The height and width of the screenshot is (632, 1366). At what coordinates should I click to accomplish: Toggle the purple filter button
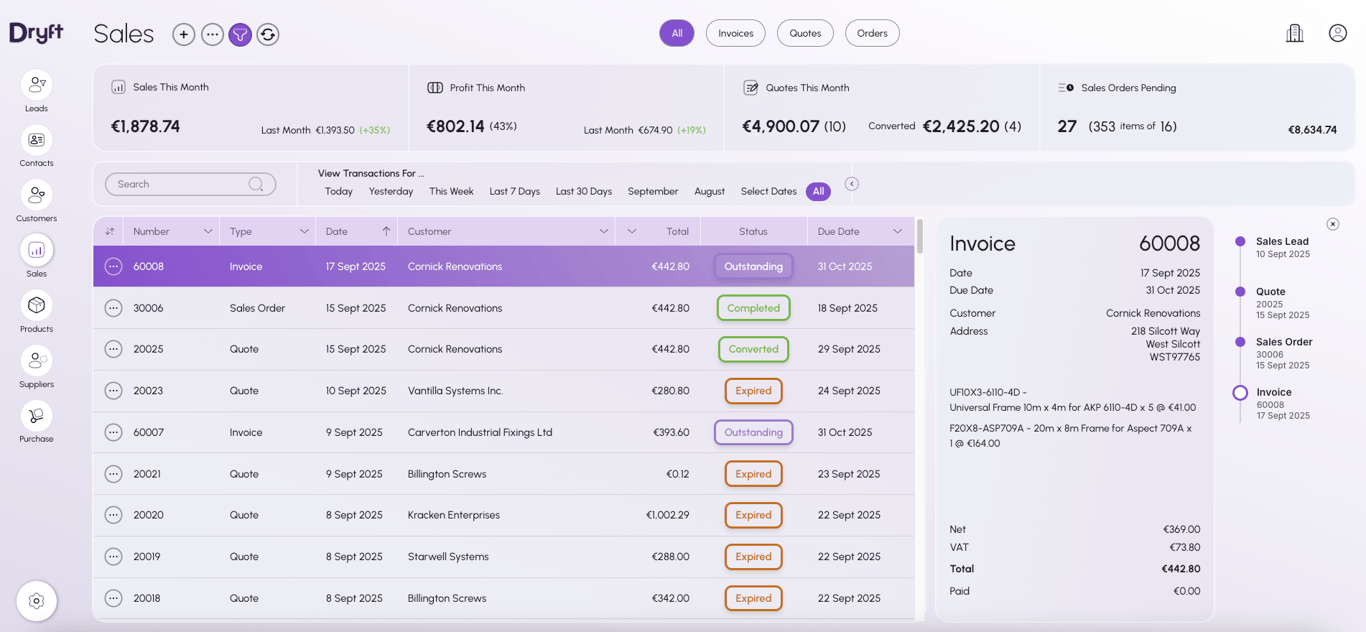point(240,34)
